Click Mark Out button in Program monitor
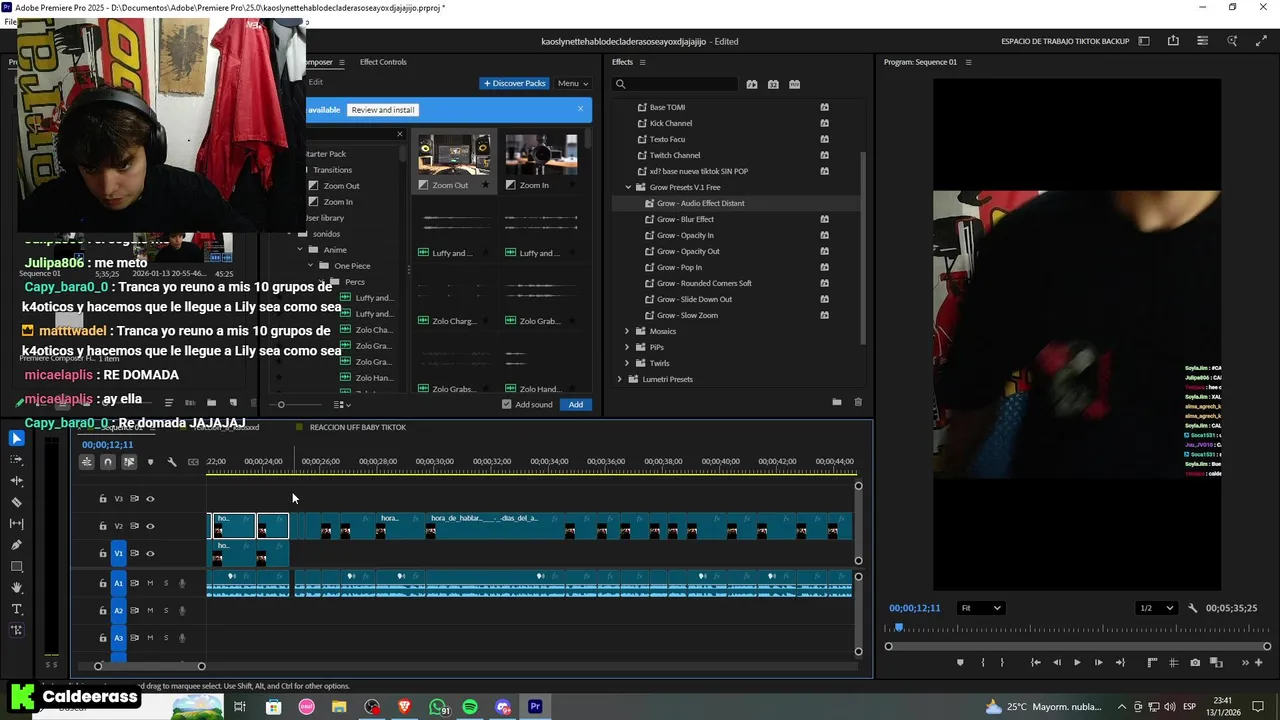 click(x=1002, y=662)
